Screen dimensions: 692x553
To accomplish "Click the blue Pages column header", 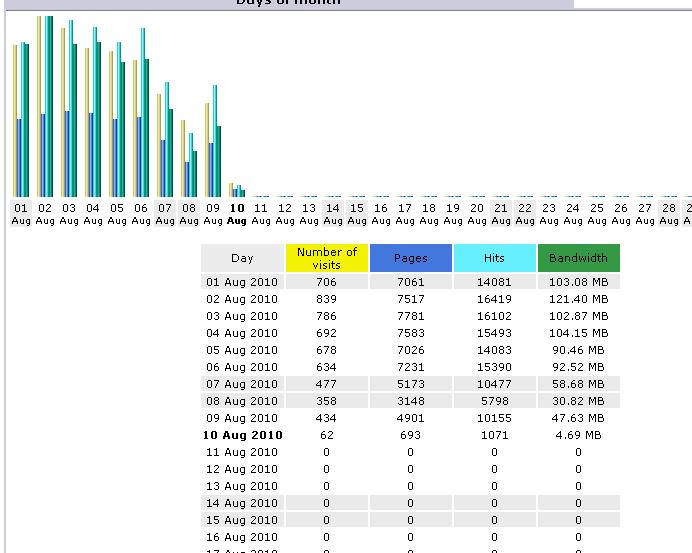I will pyautogui.click(x=410, y=258).
